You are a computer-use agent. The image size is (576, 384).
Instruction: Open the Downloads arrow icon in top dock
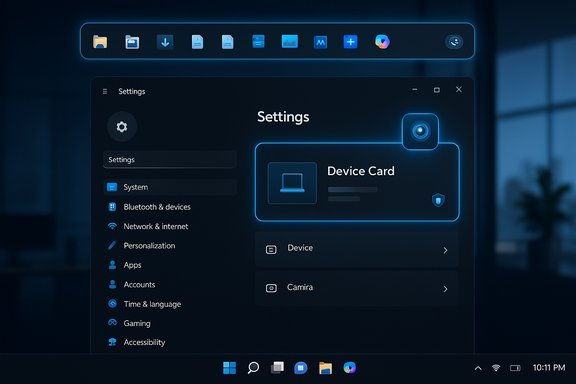click(165, 42)
